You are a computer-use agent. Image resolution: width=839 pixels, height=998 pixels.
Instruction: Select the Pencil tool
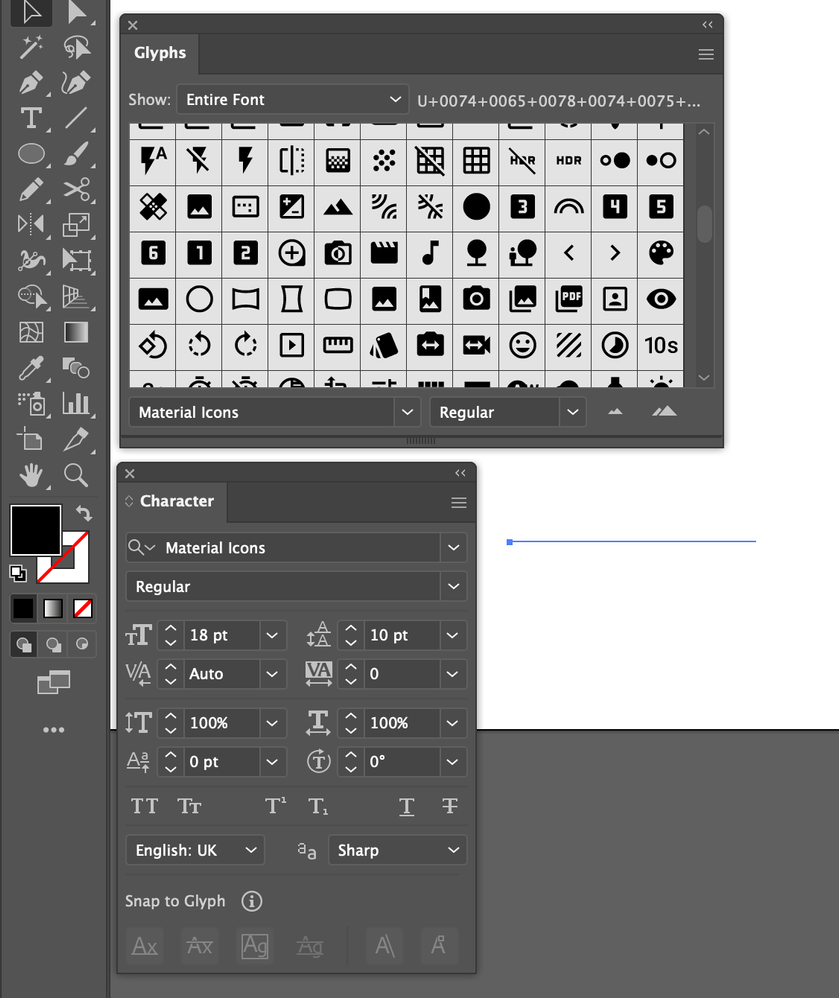31,190
